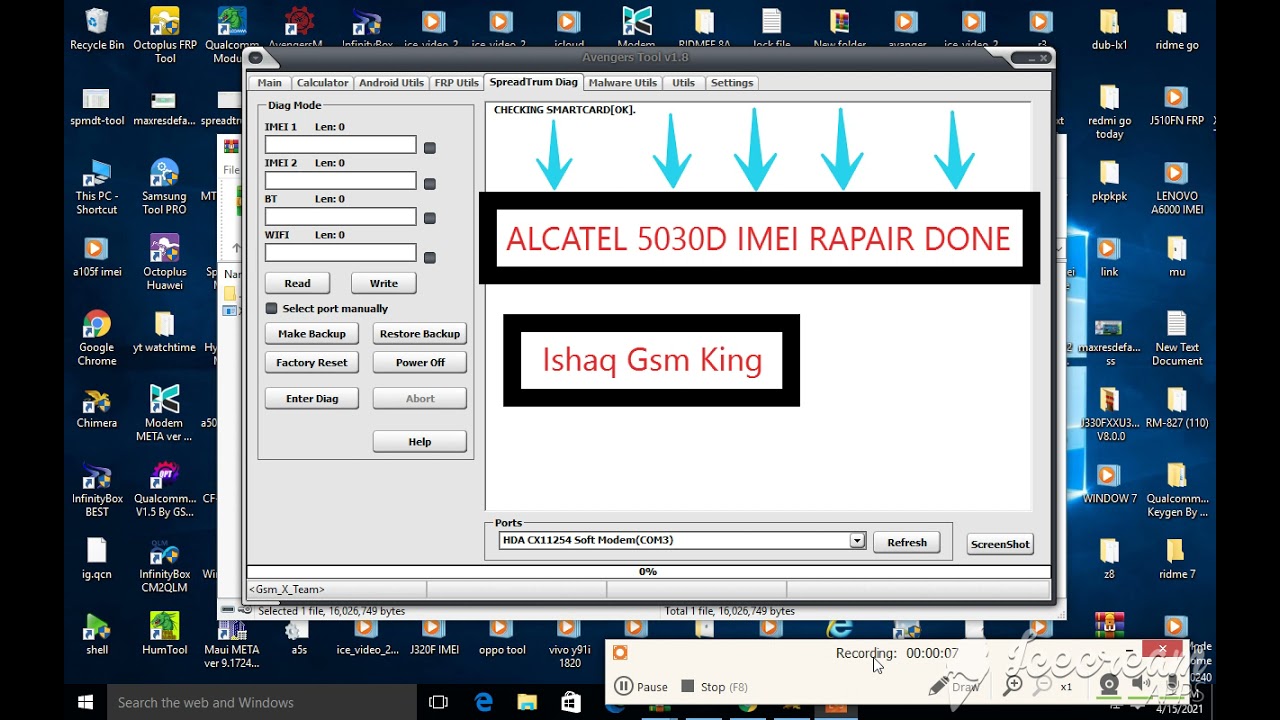Refresh the ports list
This screenshot has height=720, width=1280.
(x=907, y=542)
